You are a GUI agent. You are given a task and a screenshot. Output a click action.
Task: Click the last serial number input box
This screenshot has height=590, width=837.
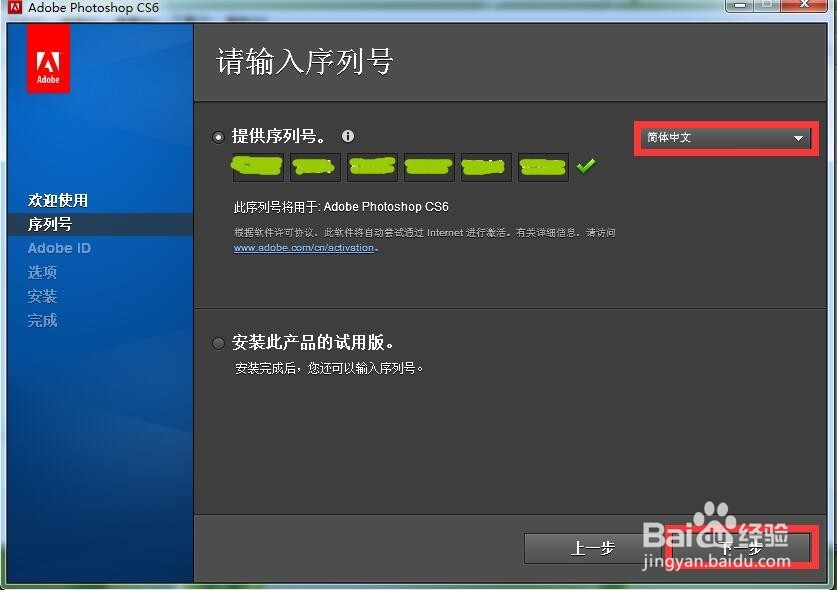click(542, 167)
